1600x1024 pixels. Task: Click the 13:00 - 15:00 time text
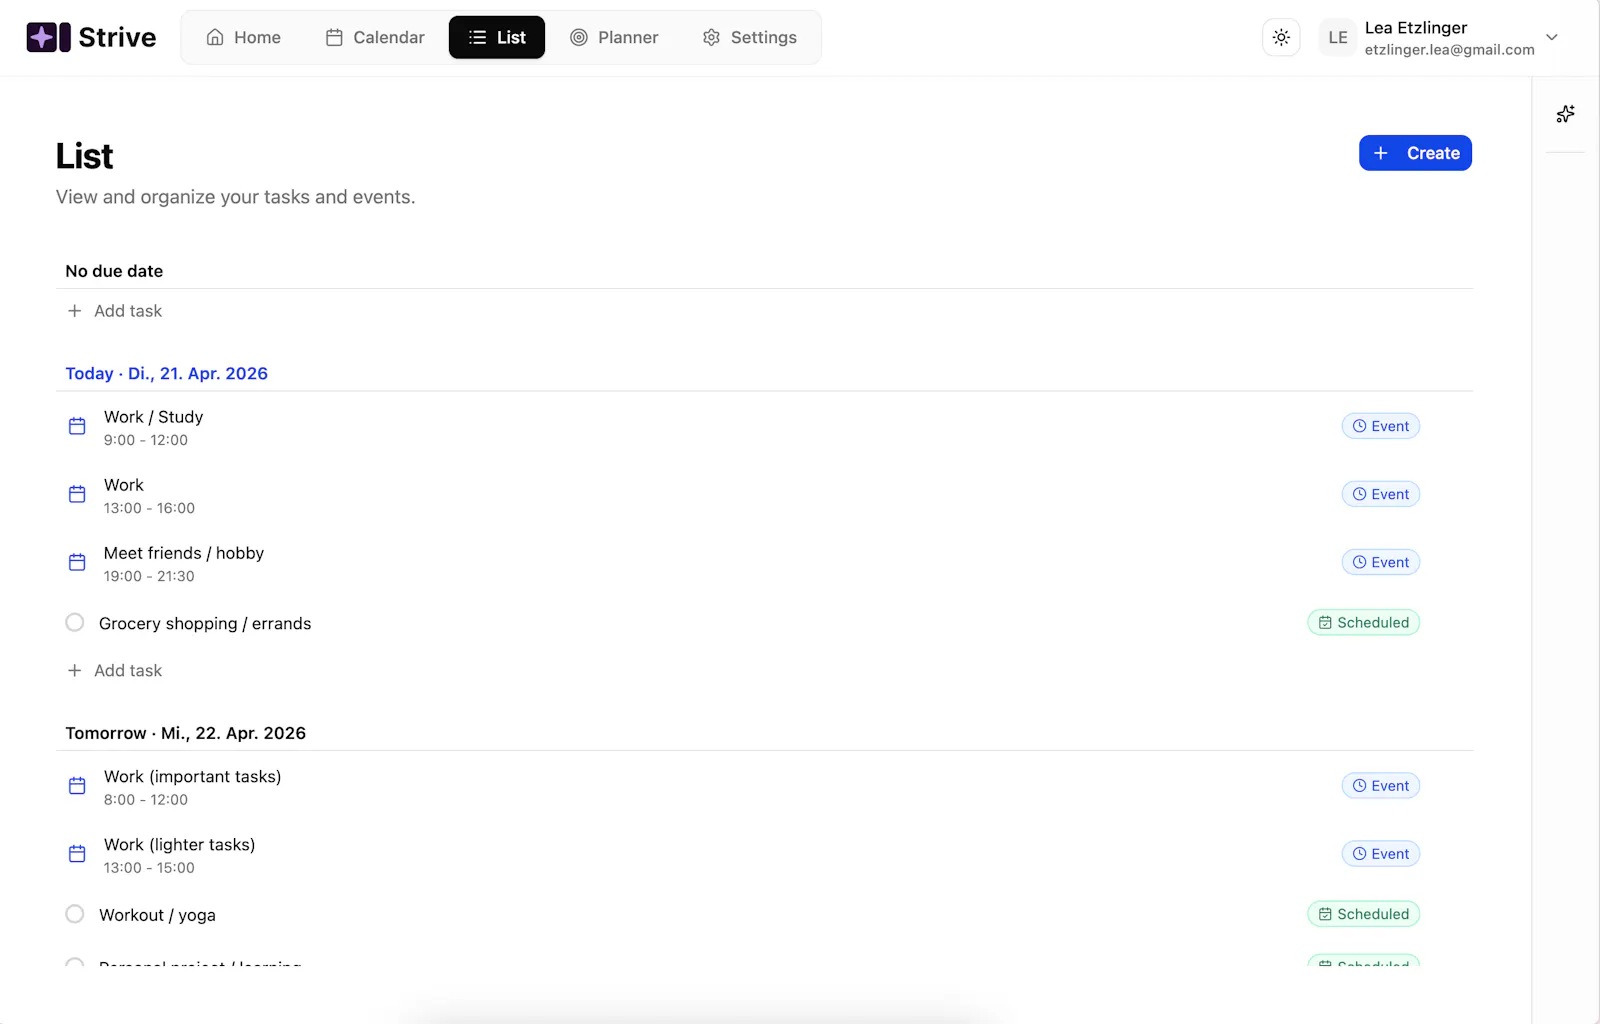click(x=149, y=868)
